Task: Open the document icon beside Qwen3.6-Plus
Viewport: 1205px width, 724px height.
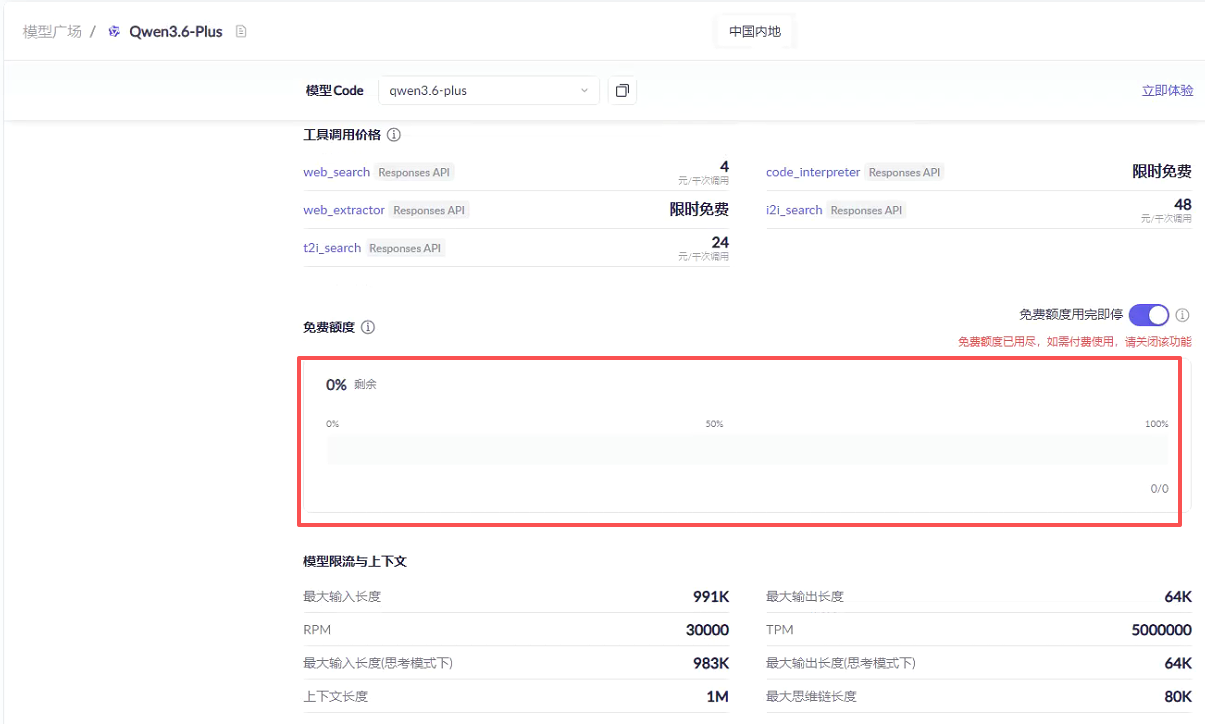Action: pyautogui.click(x=240, y=31)
